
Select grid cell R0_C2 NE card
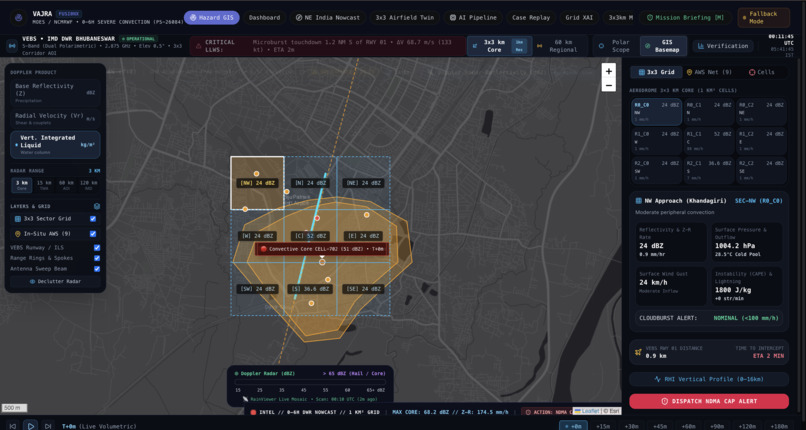(x=761, y=112)
